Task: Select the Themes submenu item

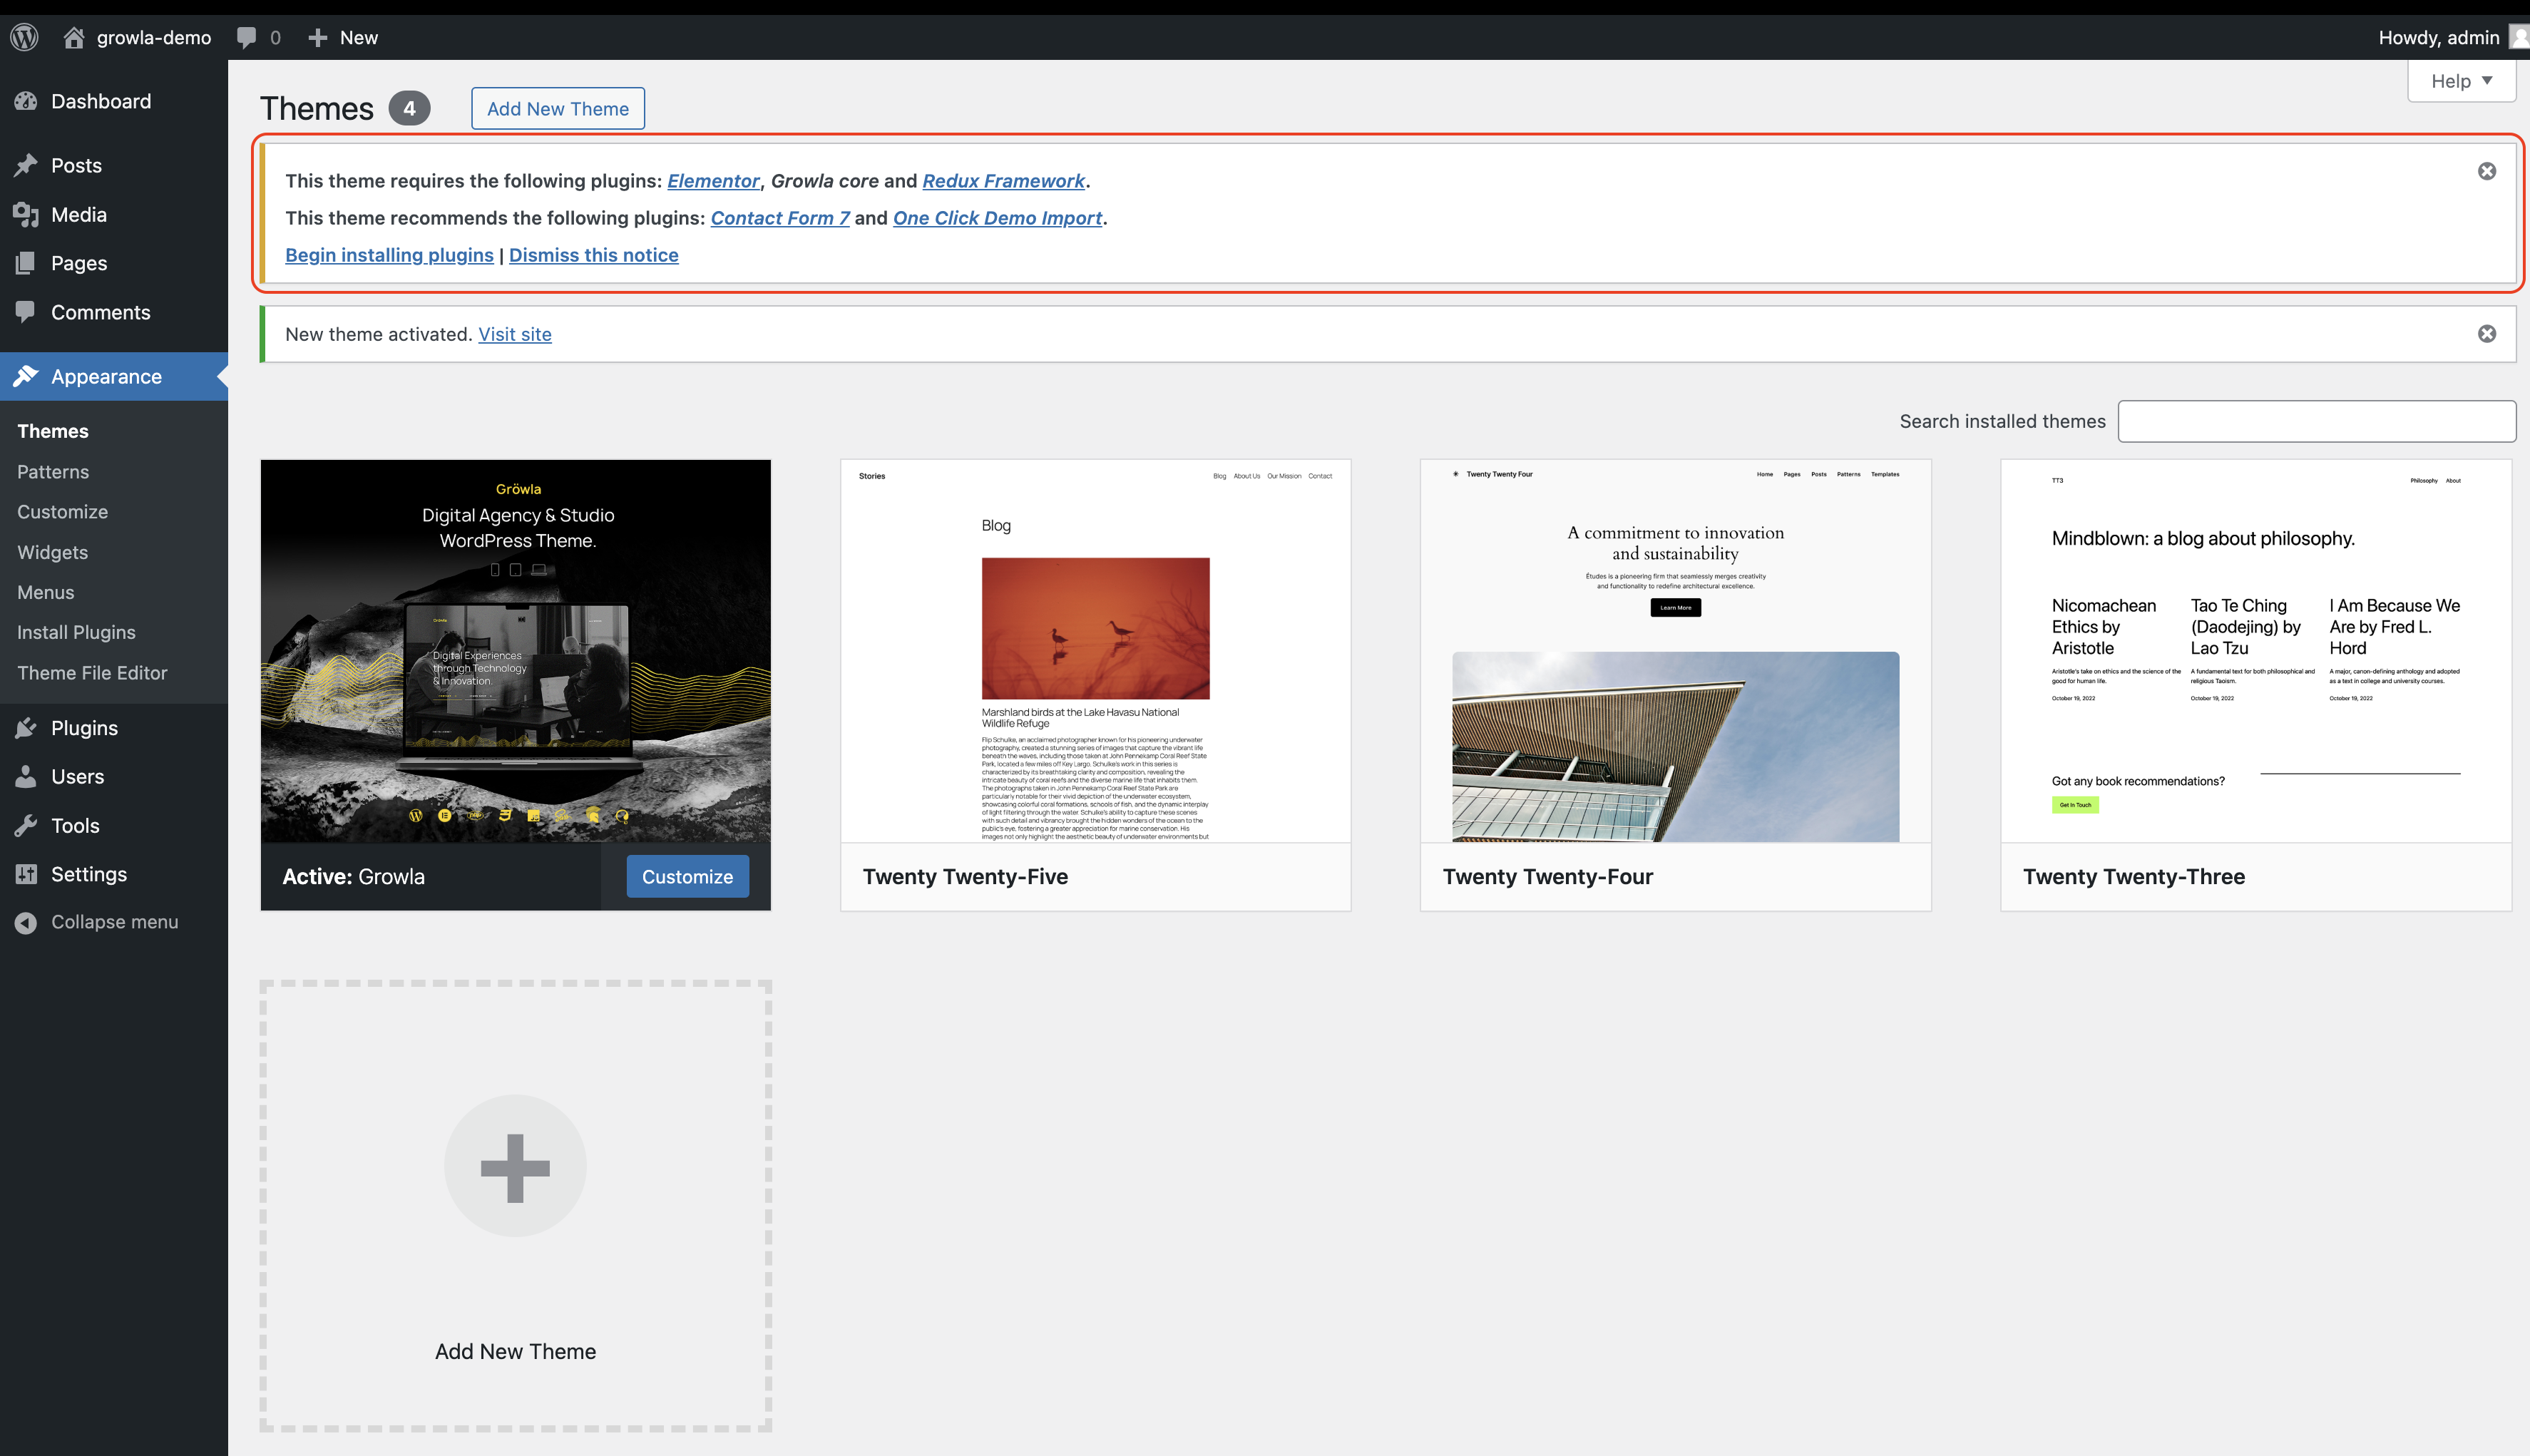Action: 53,431
